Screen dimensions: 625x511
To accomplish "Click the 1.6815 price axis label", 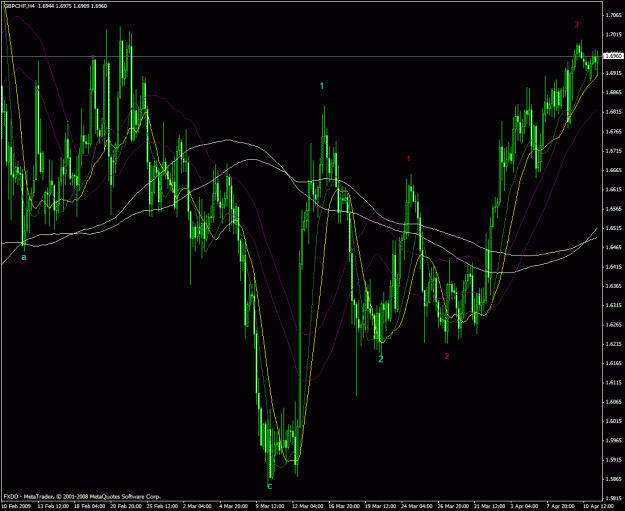I will click(613, 112).
